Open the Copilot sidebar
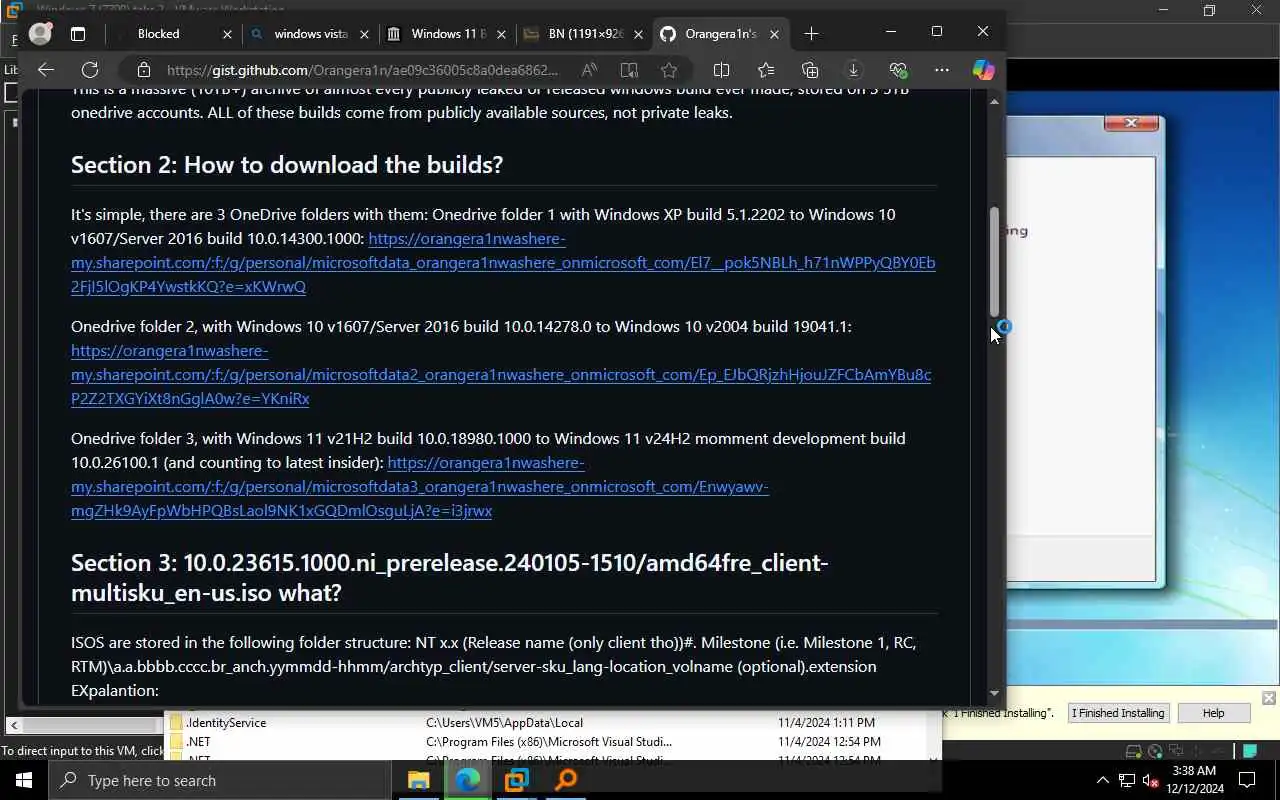 pos(983,70)
